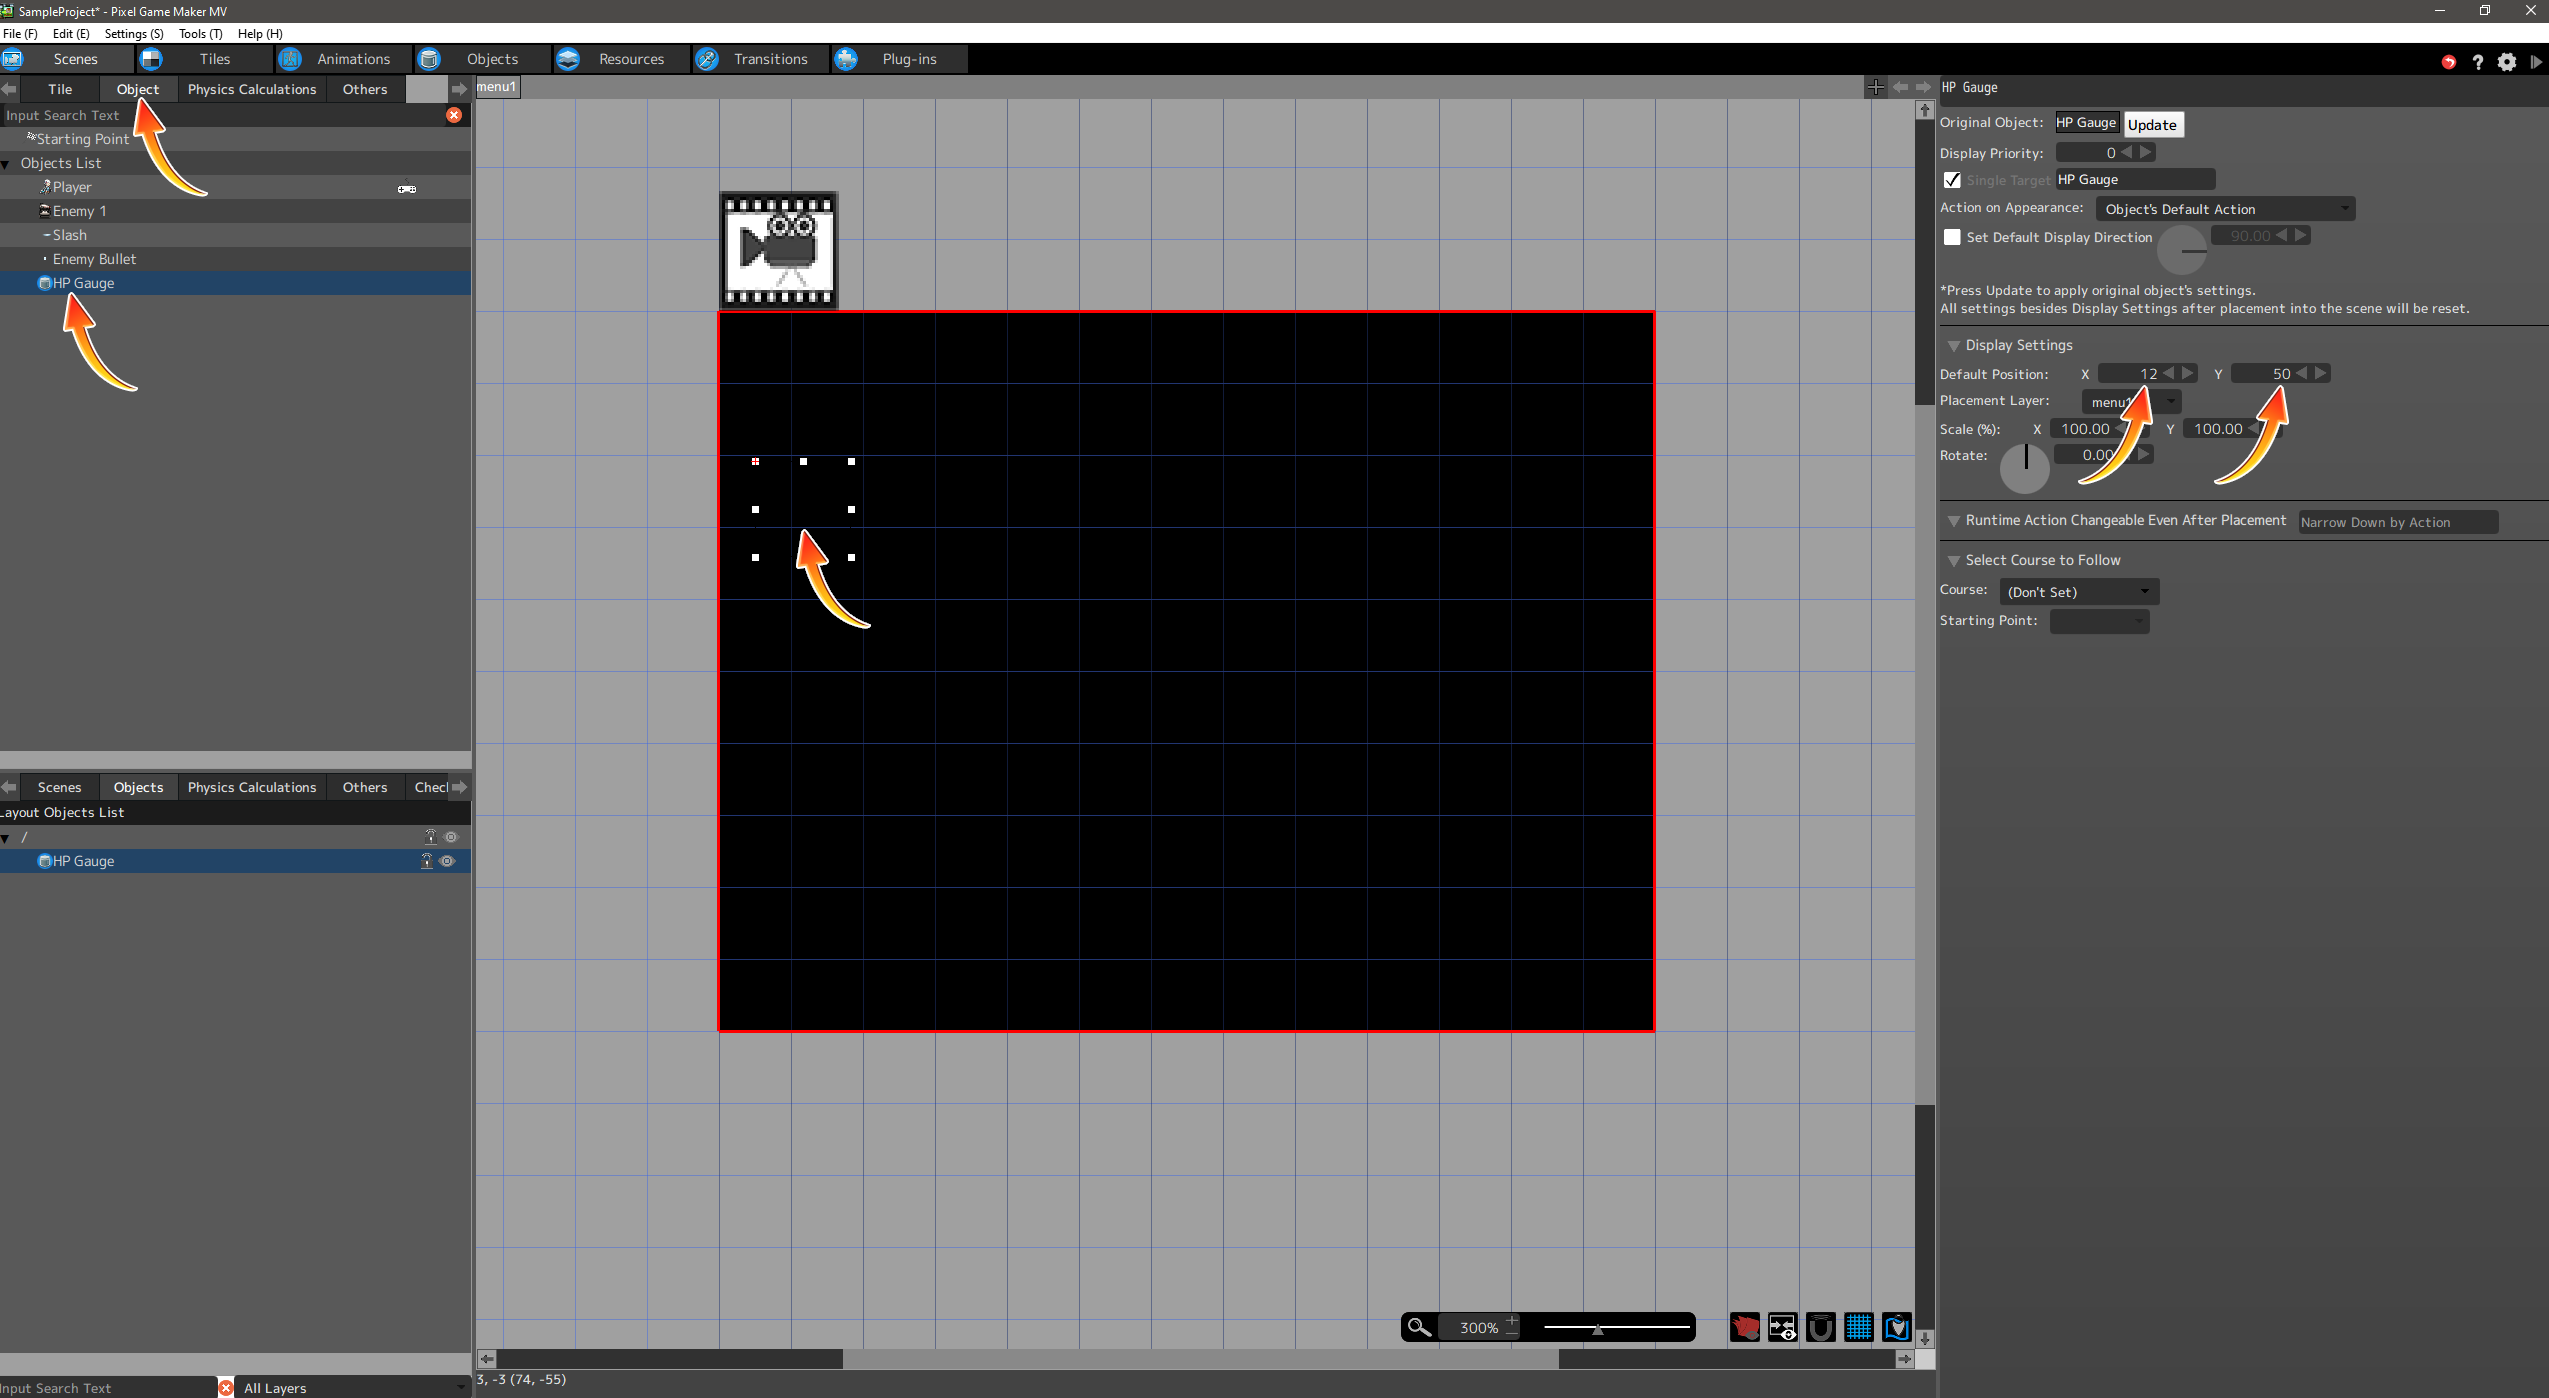2549x1398 pixels.
Task: Select Enemy Bullet in Objects List
Action: pyautogui.click(x=94, y=259)
